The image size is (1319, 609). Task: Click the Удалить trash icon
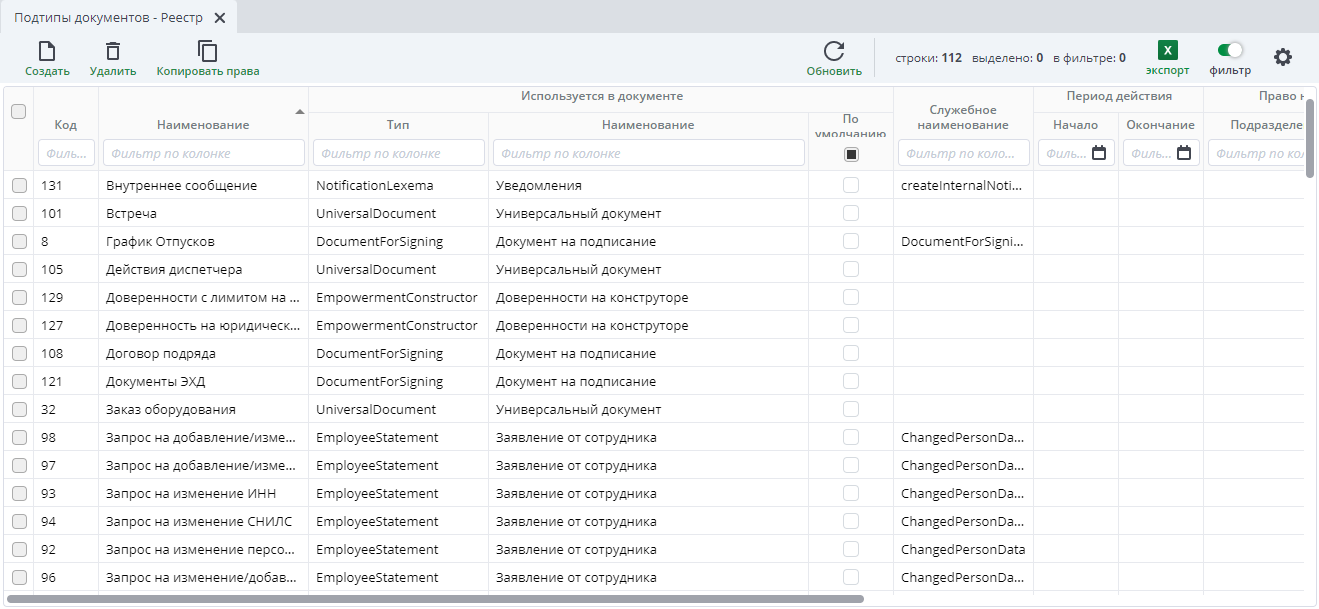[x=113, y=52]
